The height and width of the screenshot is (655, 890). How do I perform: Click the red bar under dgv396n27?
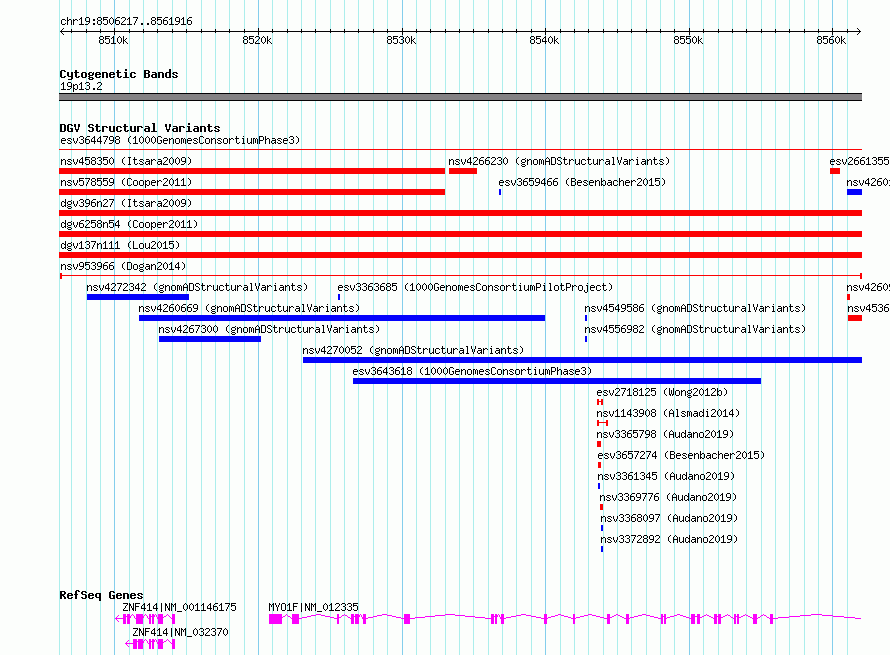click(x=460, y=213)
